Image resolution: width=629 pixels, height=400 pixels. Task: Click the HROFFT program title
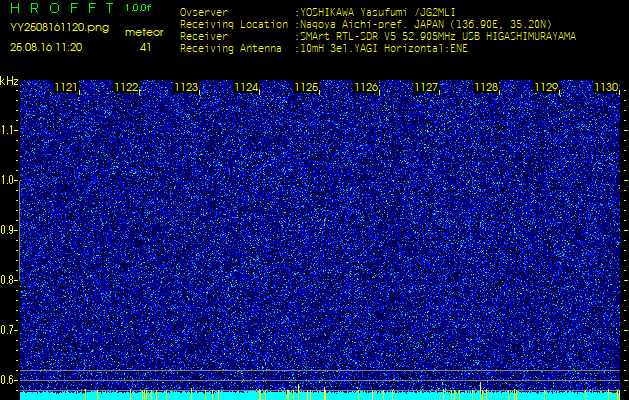[63, 8]
